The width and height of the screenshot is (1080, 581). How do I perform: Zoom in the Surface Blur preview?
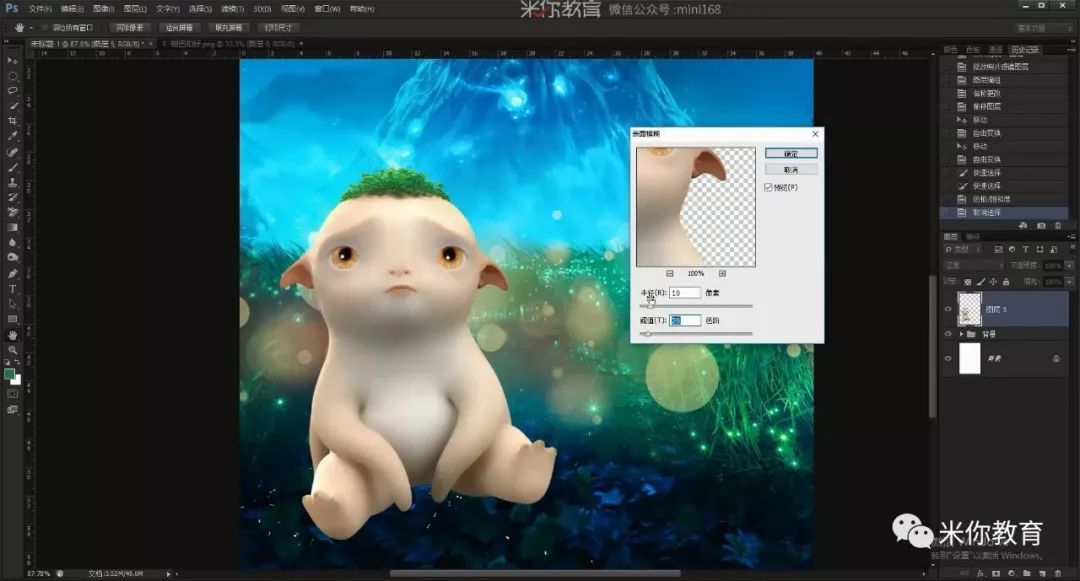click(722, 273)
